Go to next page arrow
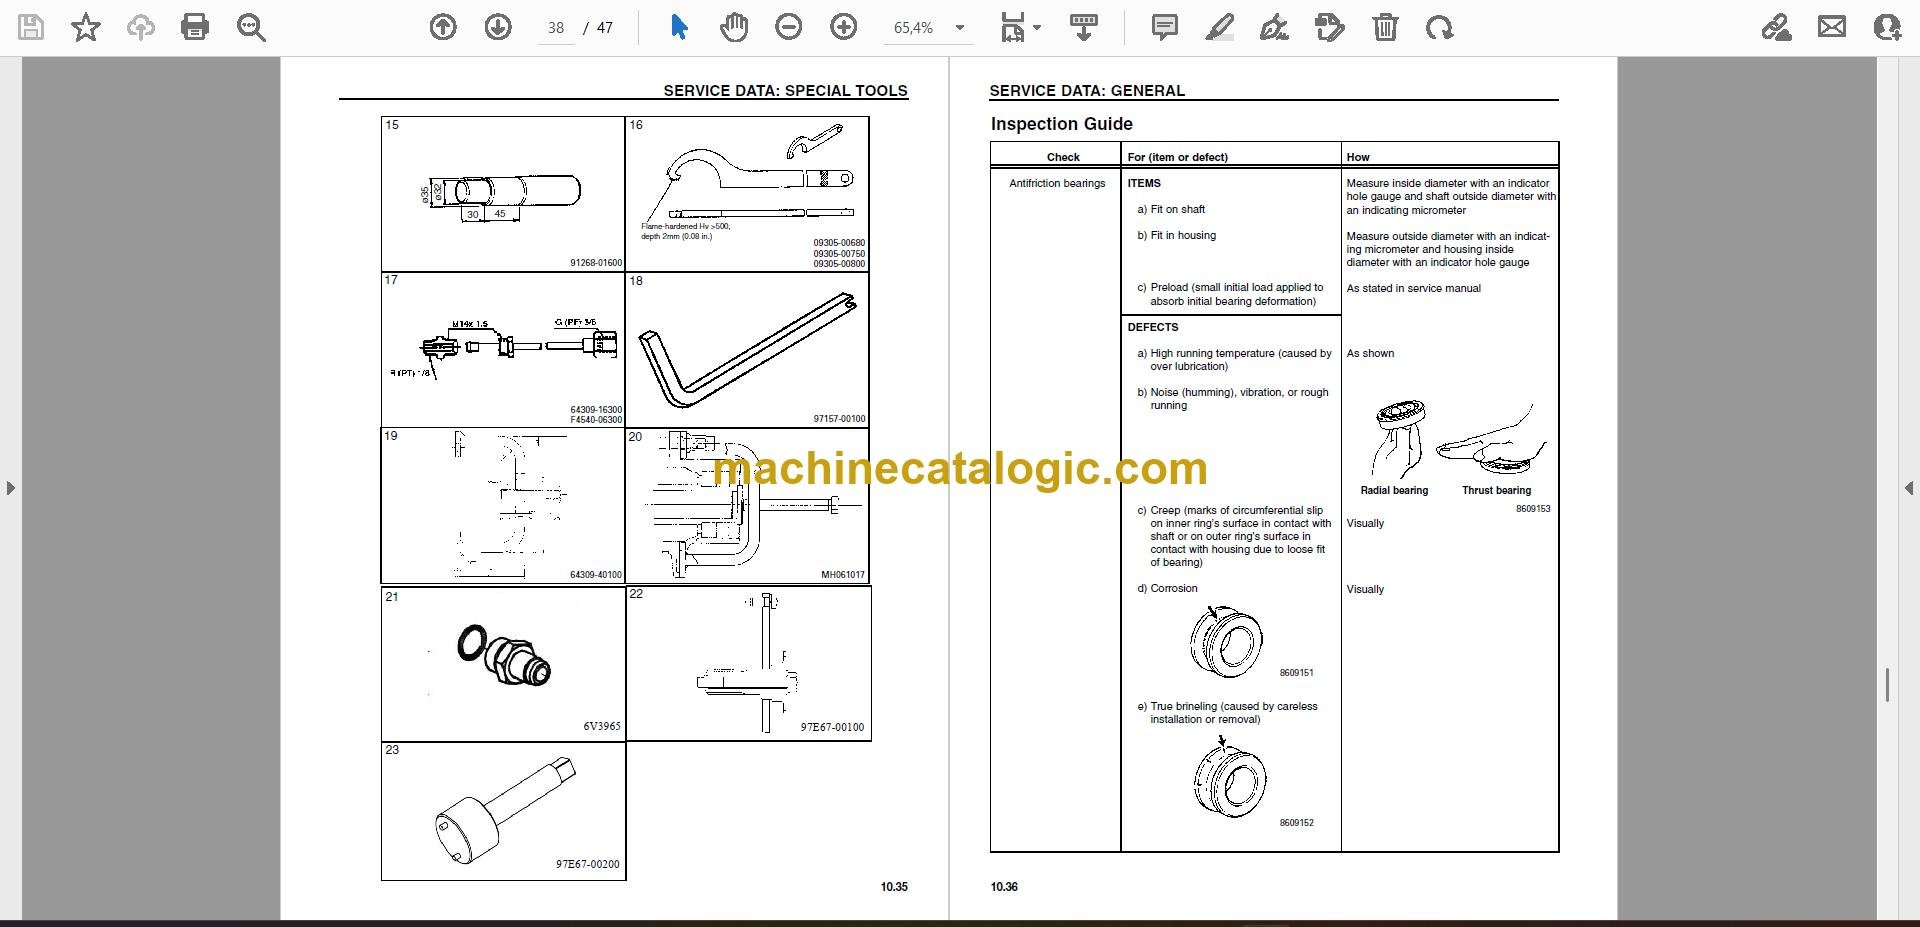Viewport: 1920px width, 927px height. click(x=498, y=28)
